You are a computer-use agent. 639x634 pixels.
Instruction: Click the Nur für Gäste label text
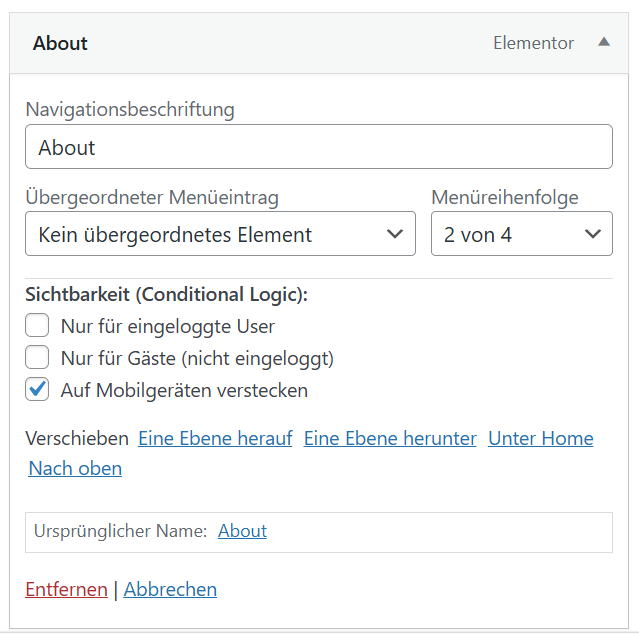coord(197,358)
